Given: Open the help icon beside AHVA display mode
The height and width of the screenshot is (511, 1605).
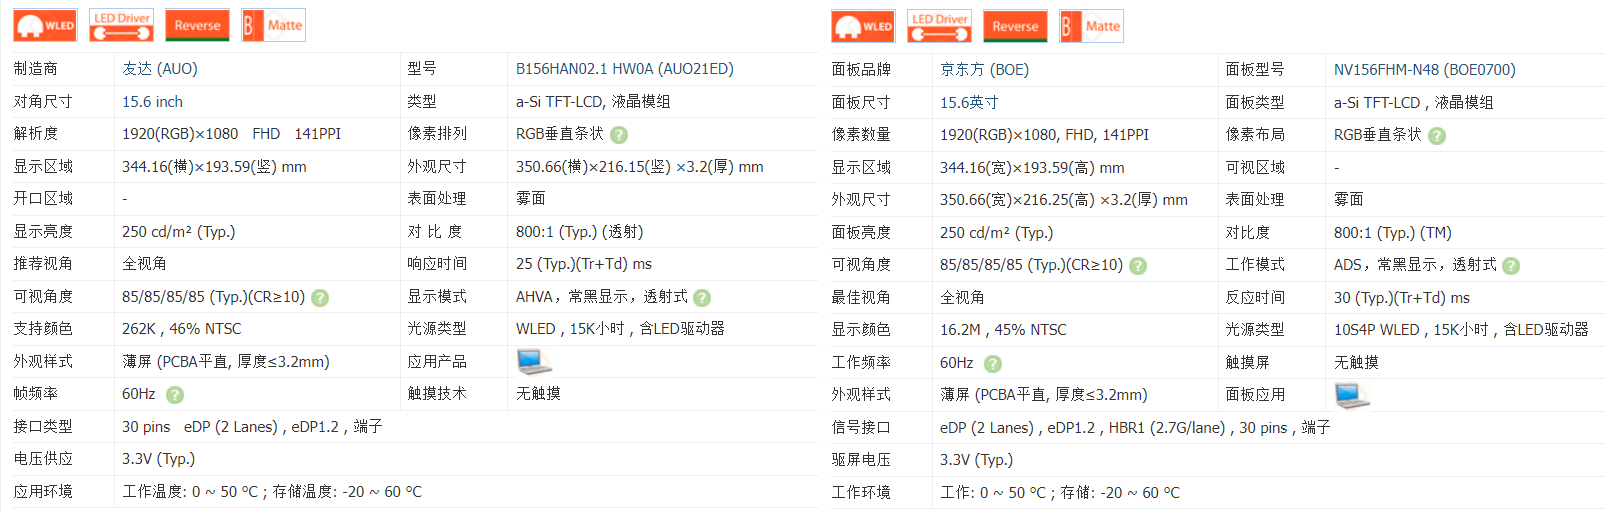Looking at the screenshot, I should tap(702, 298).
